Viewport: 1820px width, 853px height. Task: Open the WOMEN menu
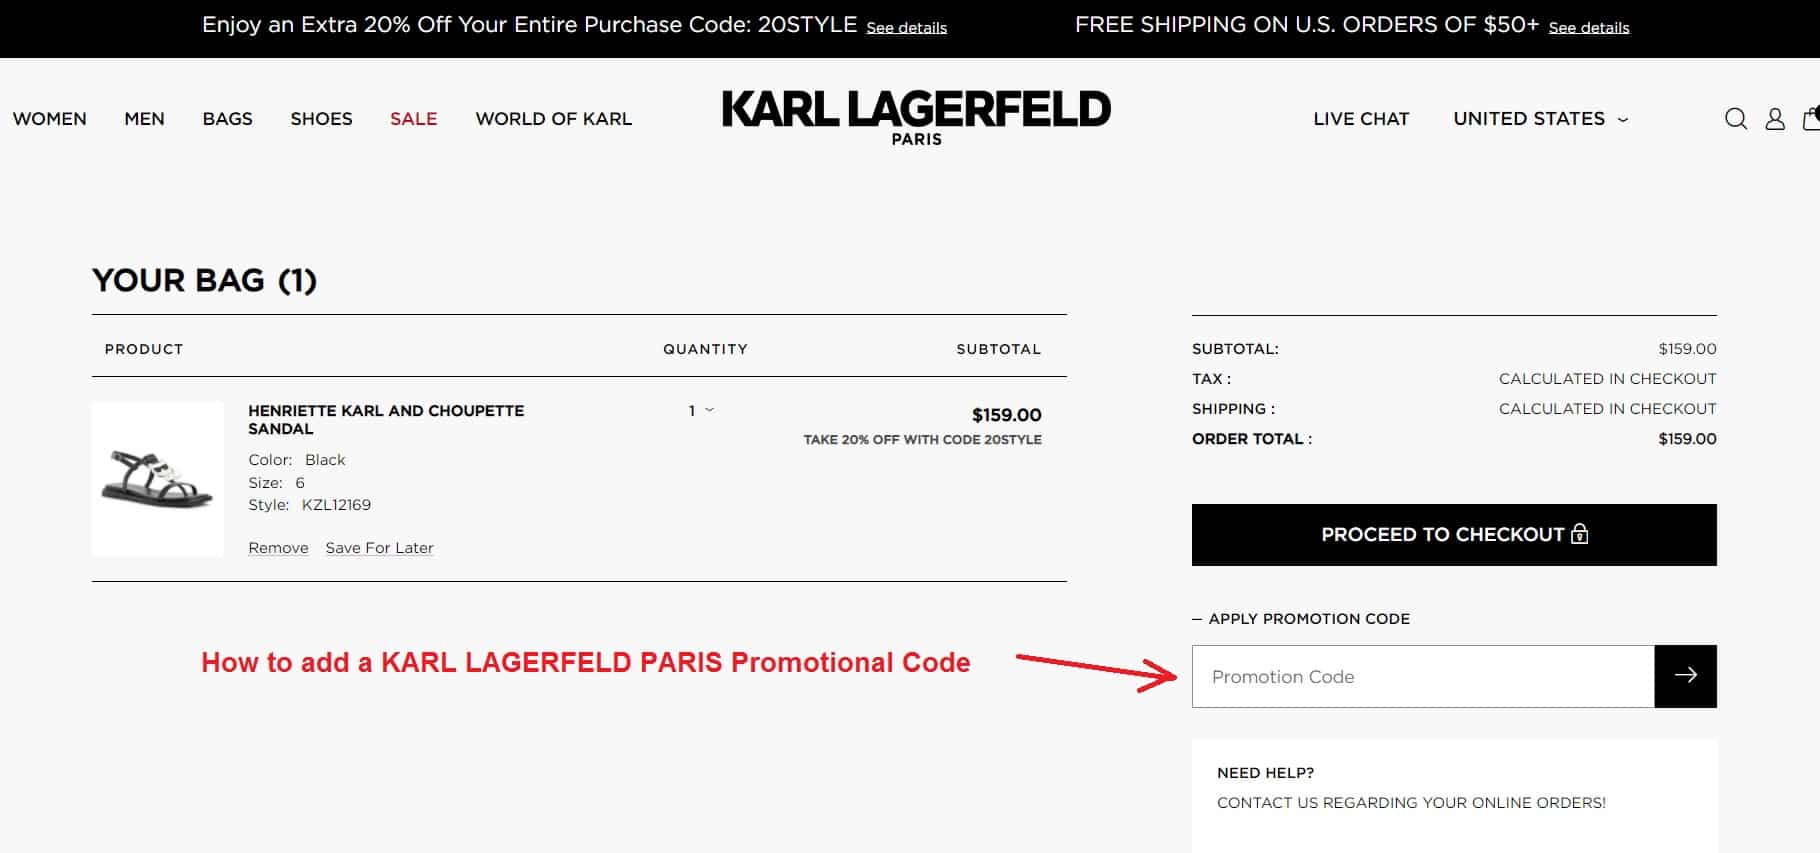49,118
